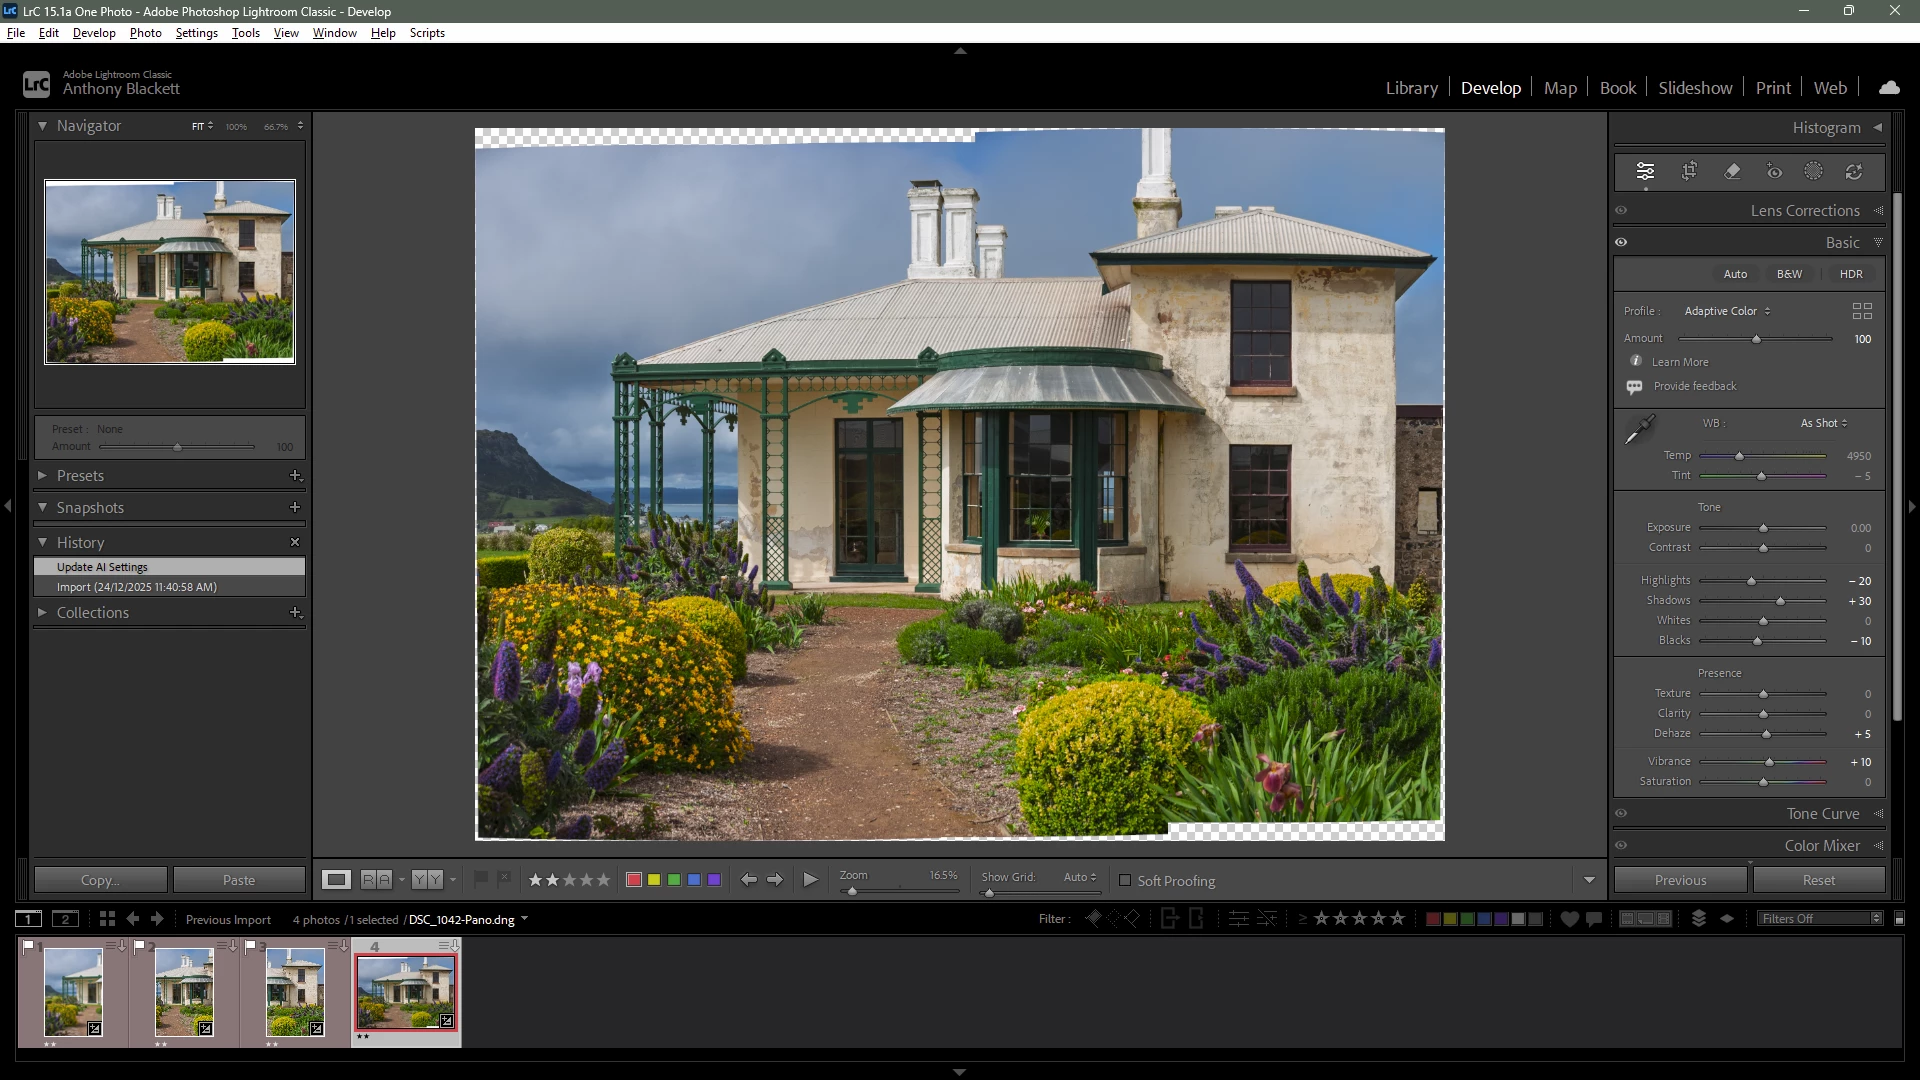Go back using filmstrip back arrow
Image resolution: width=1920 pixels, height=1080 pixels.
click(133, 919)
